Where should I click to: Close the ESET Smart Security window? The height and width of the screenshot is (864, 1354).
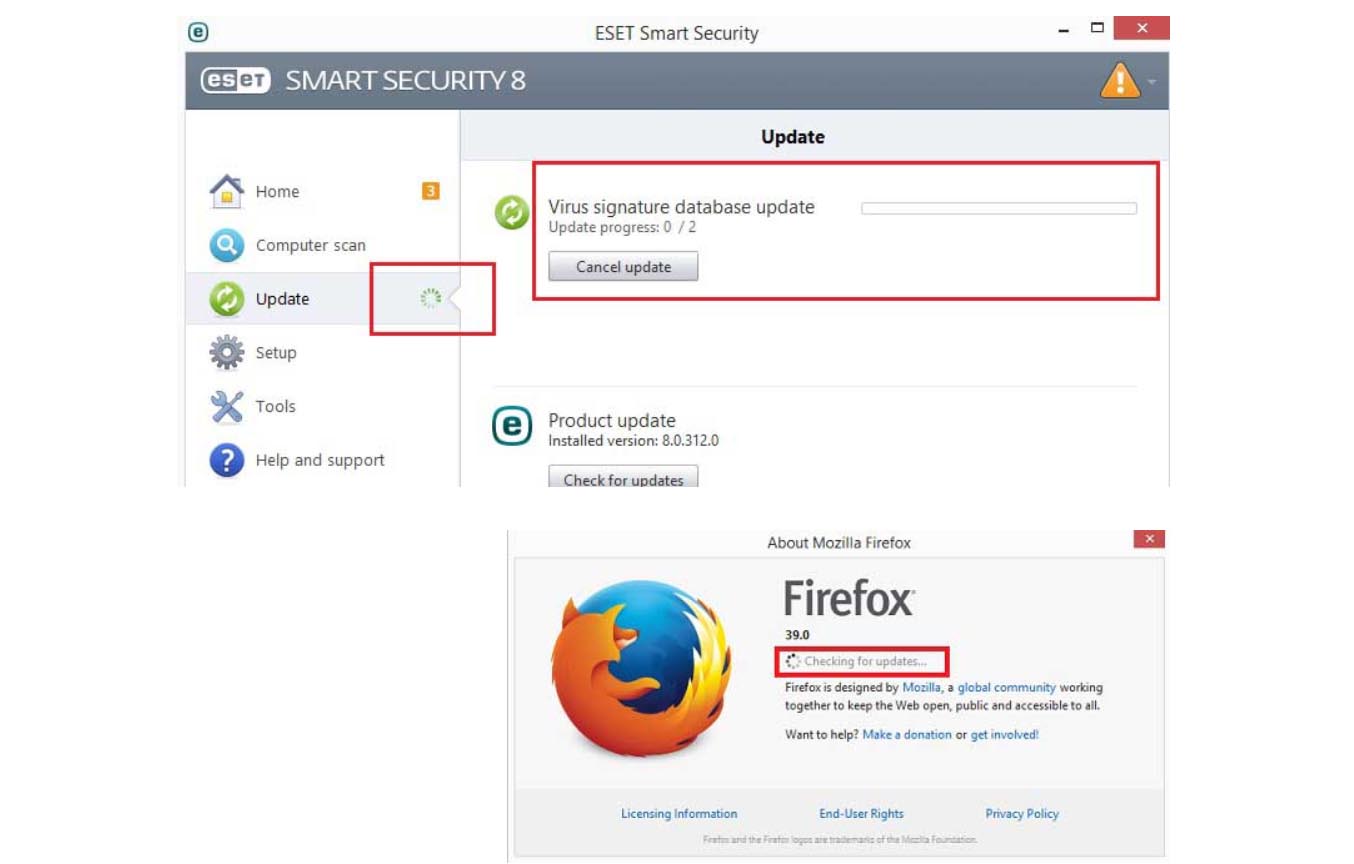click(x=1142, y=28)
